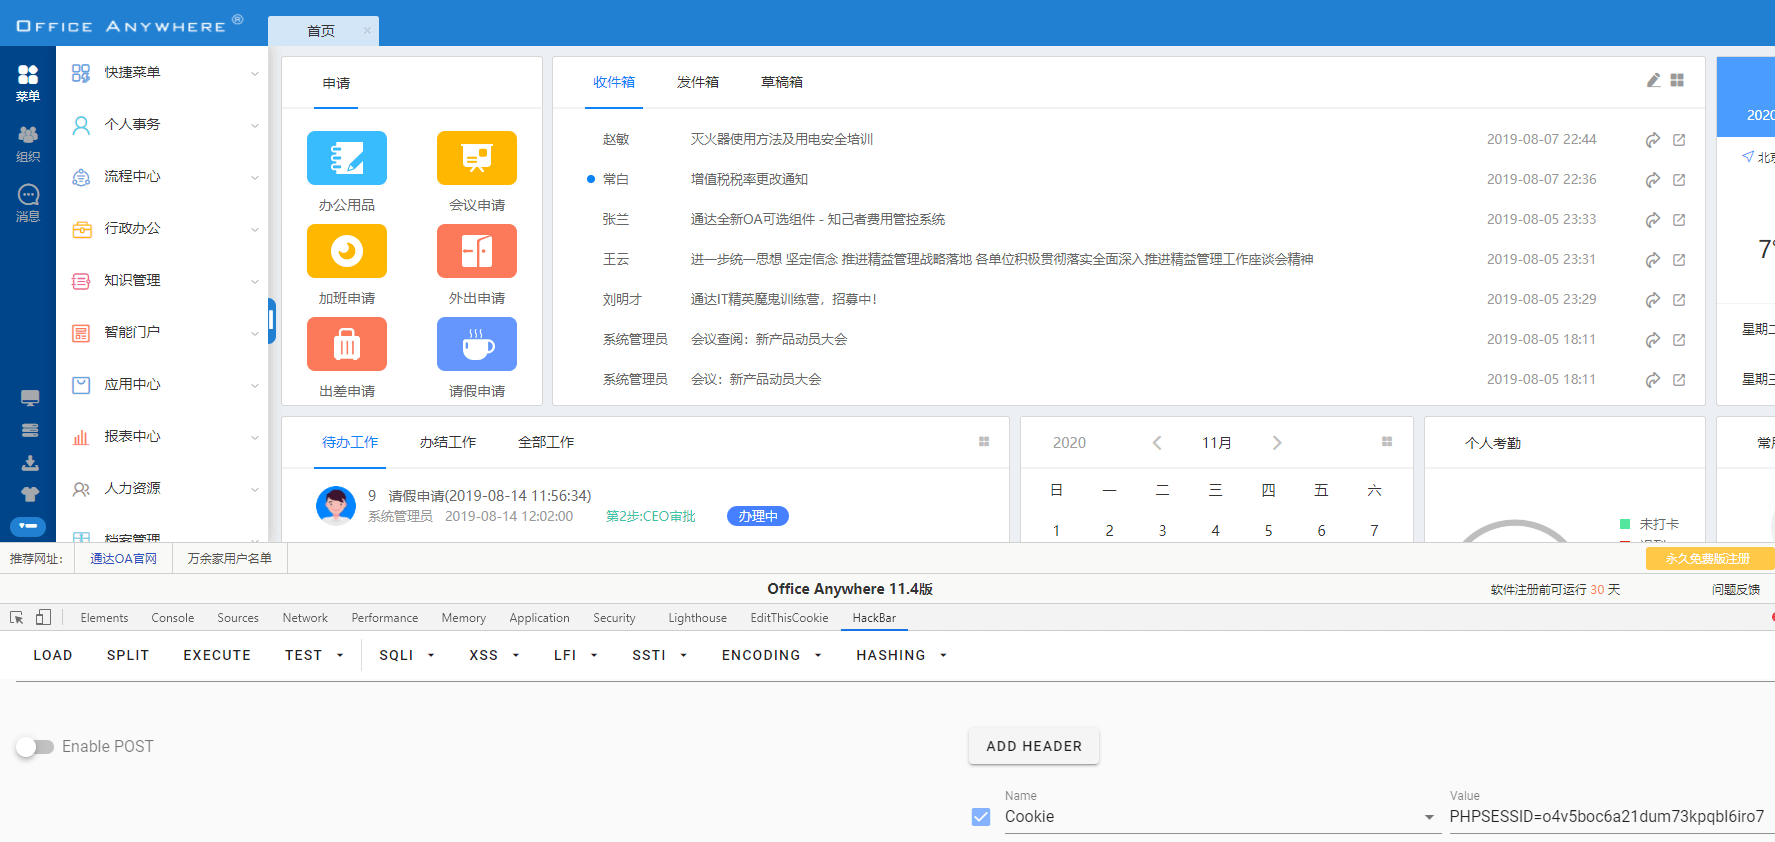Switch to the 办结工作 tab
1775x842 pixels.
click(447, 442)
